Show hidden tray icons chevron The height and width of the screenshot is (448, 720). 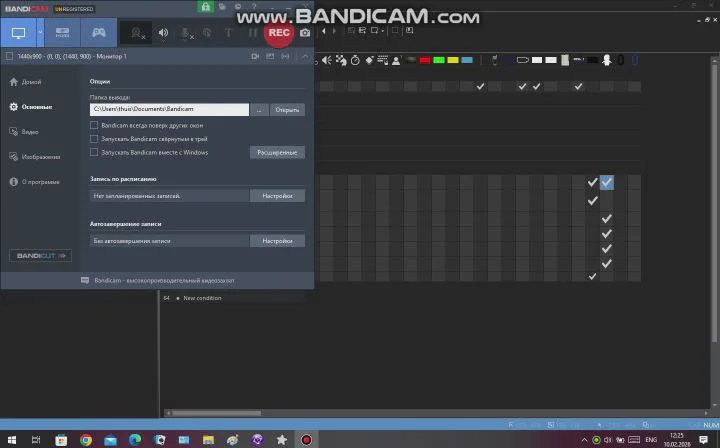click(584, 440)
